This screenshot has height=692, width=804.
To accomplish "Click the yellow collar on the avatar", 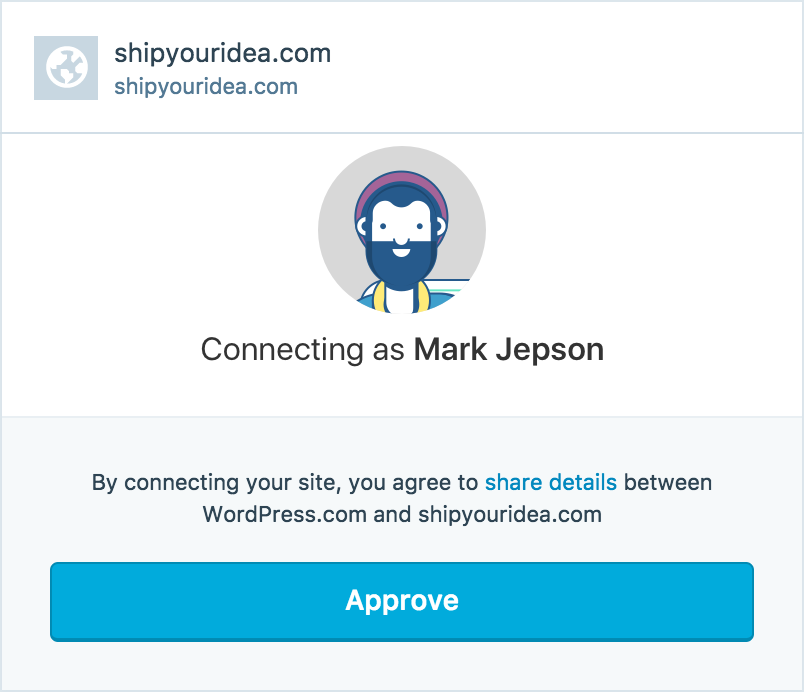I will click(377, 297).
